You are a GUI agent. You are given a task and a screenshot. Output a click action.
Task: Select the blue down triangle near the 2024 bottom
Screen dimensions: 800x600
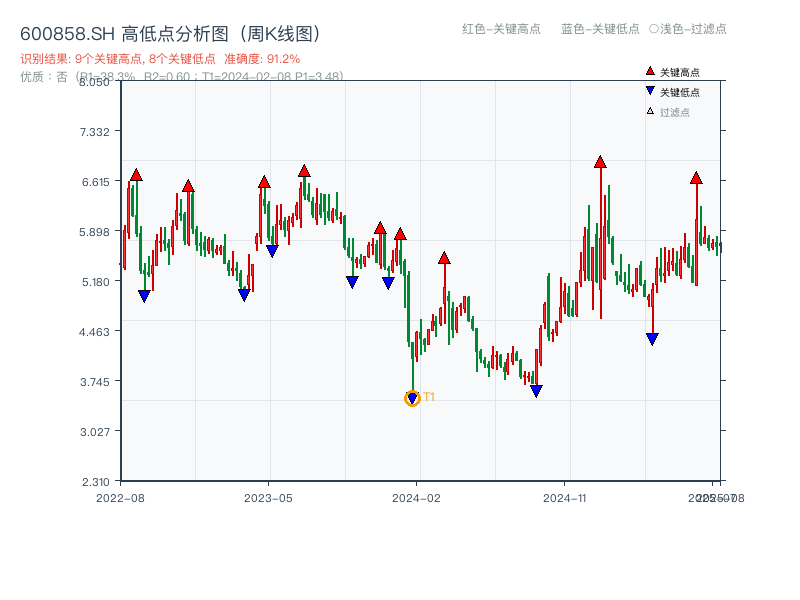pyautogui.click(x=537, y=388)
